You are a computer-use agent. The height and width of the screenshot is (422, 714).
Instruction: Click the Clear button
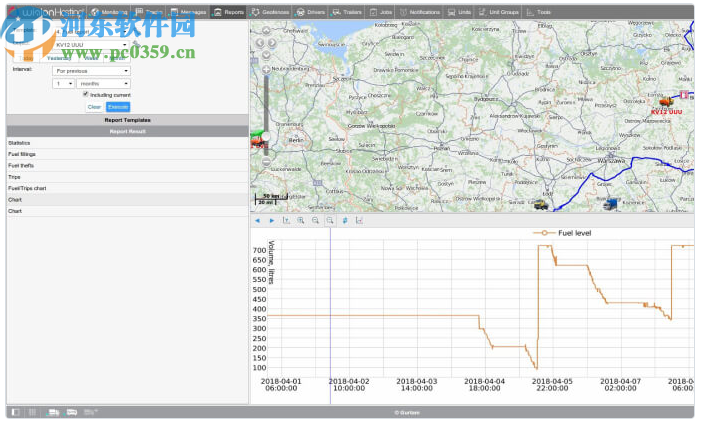point(94,107)
